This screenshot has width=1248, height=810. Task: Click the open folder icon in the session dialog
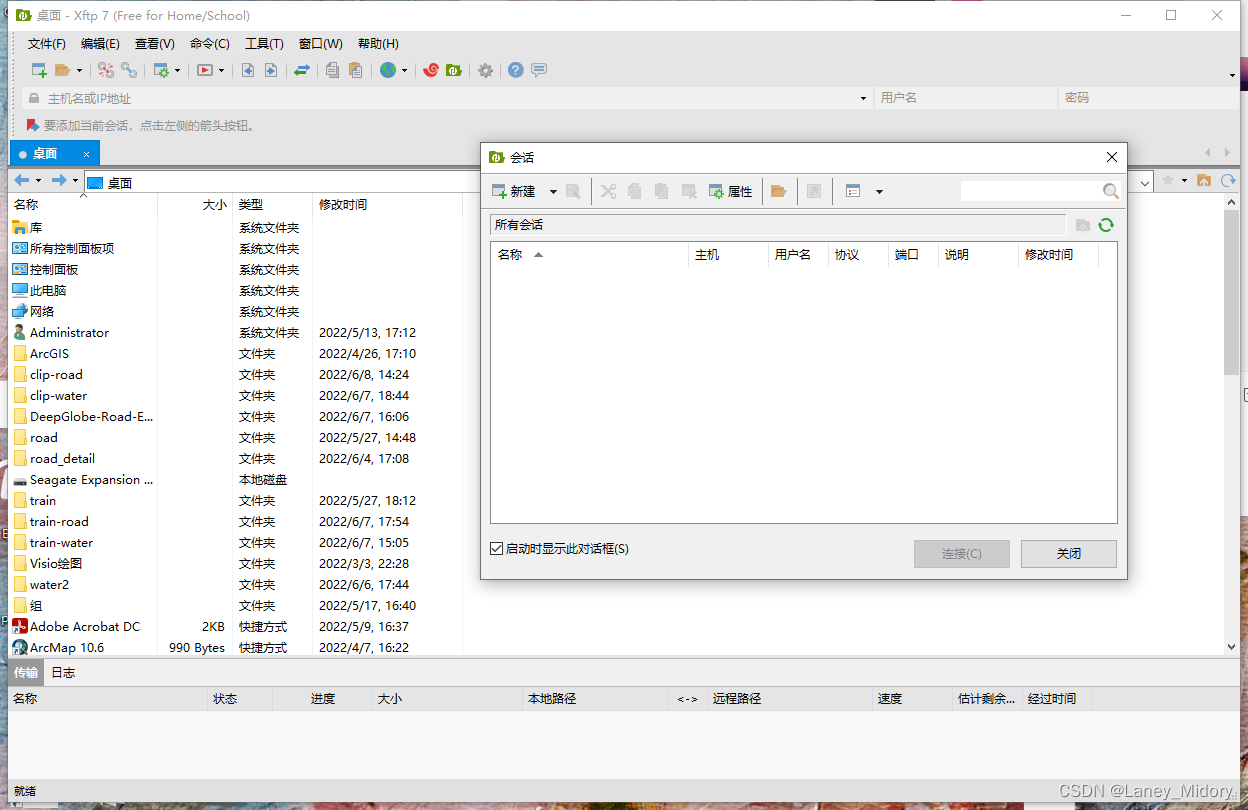point(778,191)
